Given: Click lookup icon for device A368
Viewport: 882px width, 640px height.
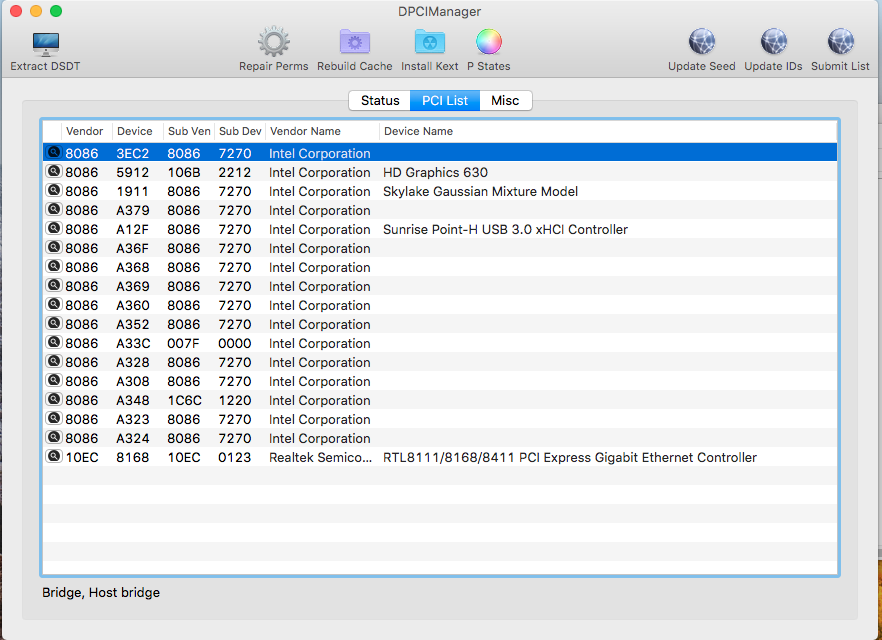Looking at the screenshot, I should pyautogui.click(x=53, y=267).
